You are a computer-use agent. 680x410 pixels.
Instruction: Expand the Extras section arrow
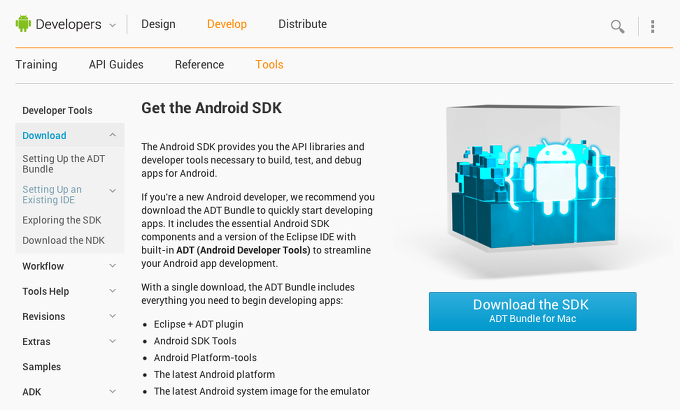113,341
